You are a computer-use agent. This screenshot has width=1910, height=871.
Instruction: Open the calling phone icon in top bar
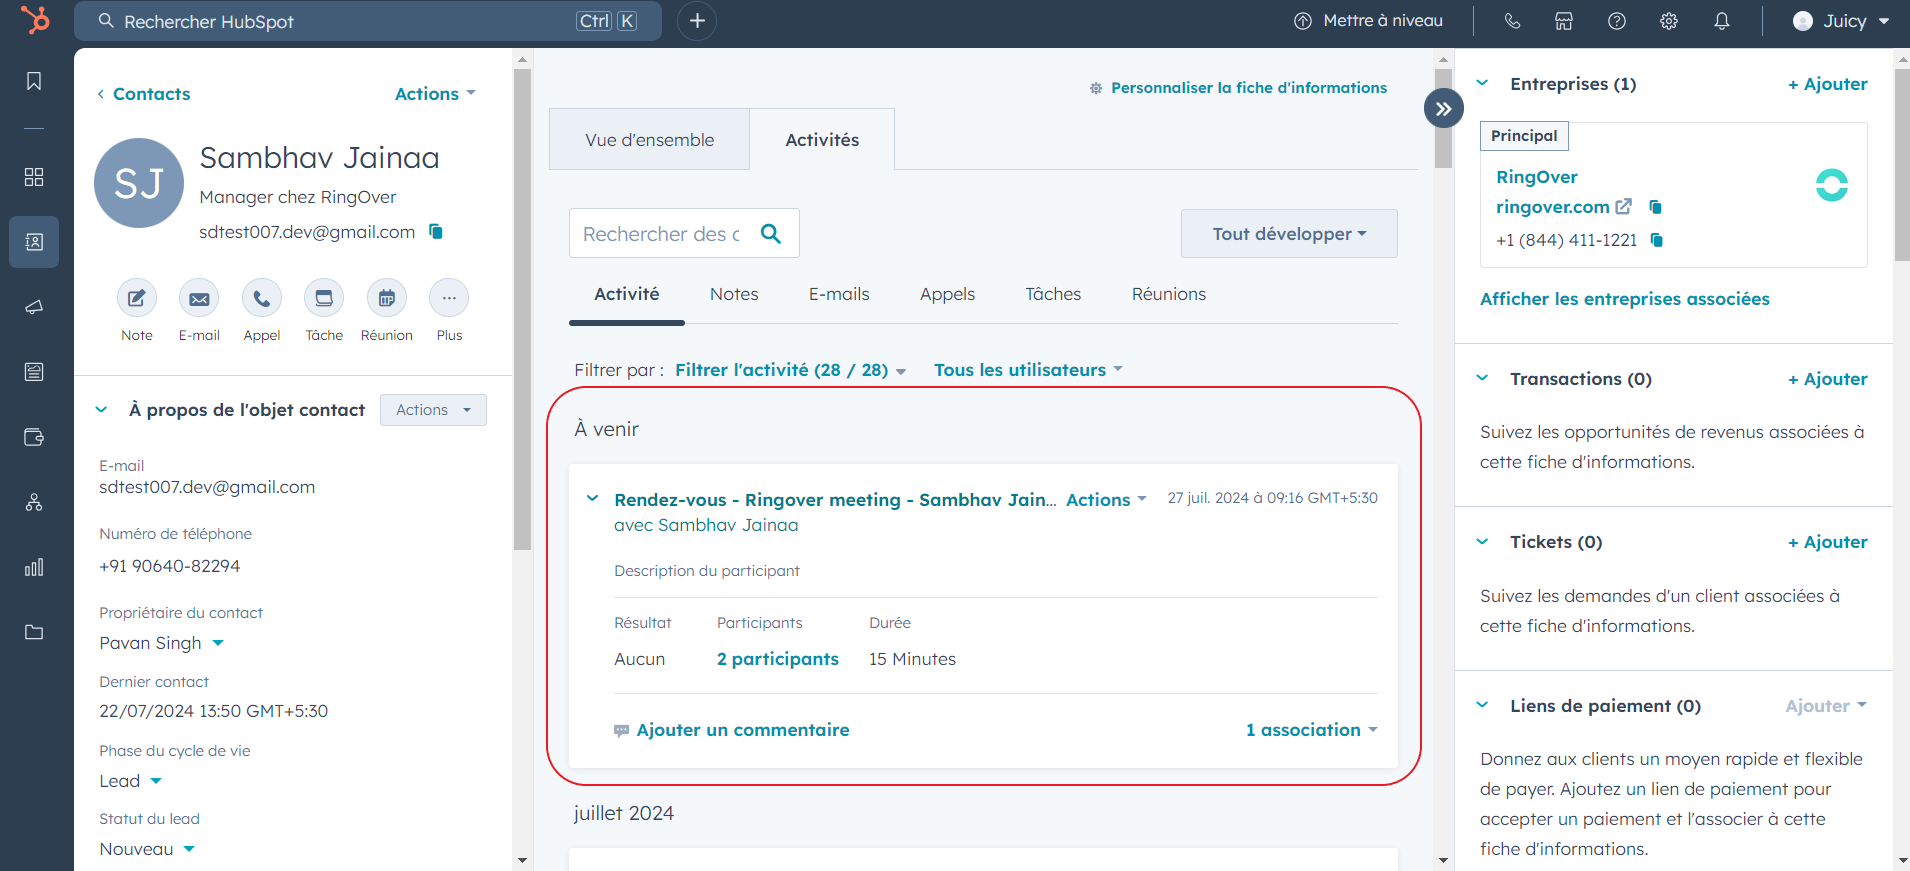[1512, 21]
